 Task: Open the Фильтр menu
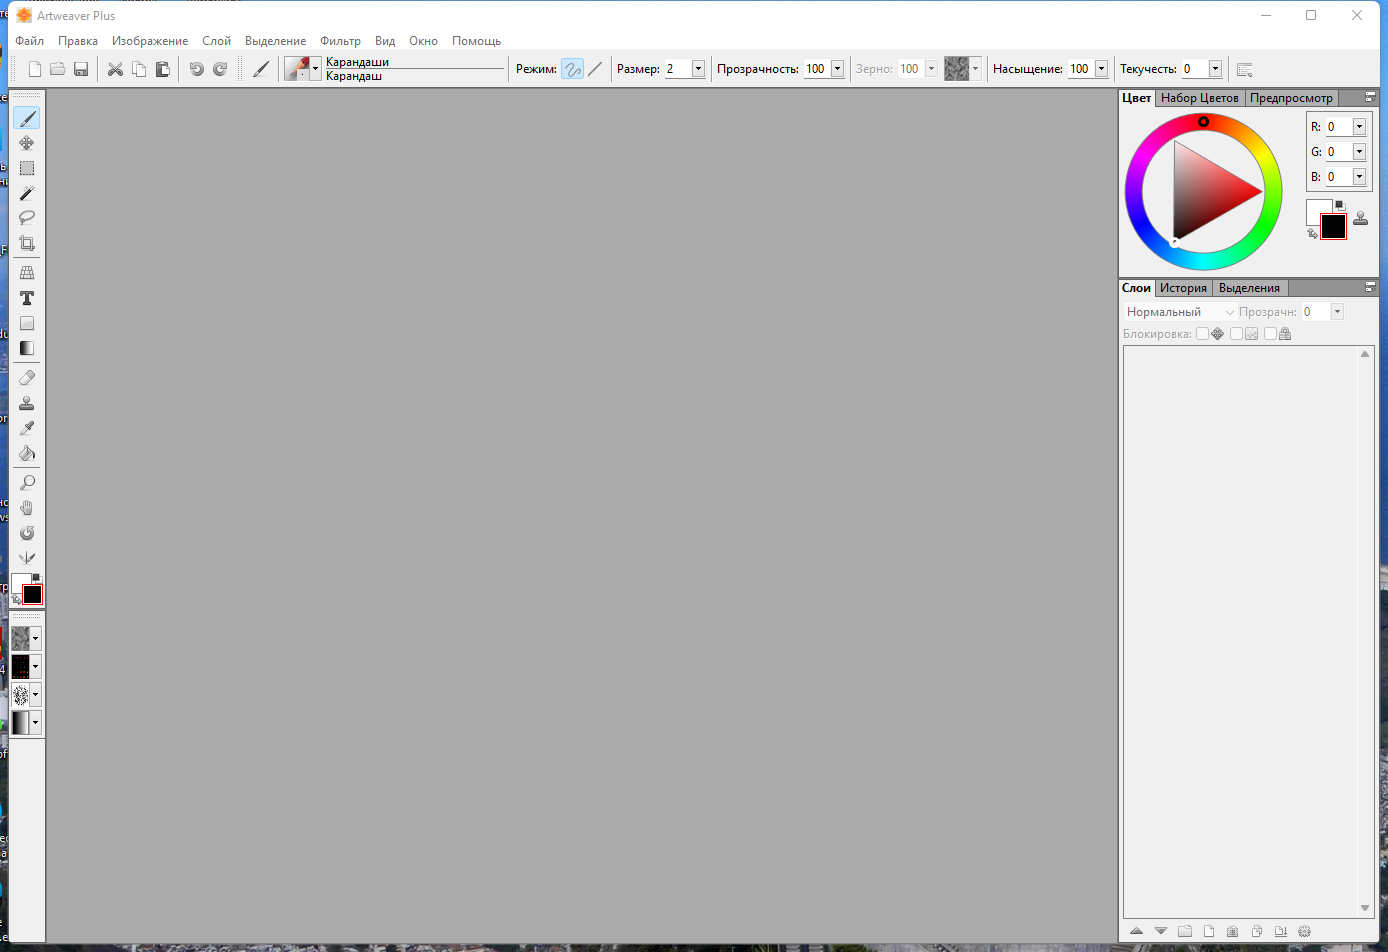(340, 41)
